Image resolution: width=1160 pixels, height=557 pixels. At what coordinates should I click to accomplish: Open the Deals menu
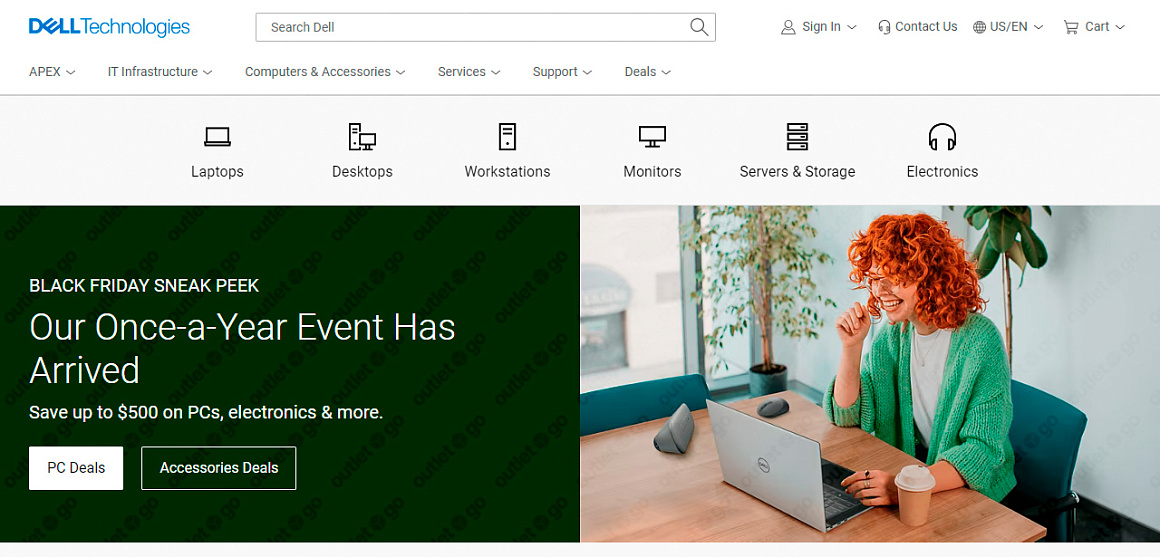(x=647, y=72)
